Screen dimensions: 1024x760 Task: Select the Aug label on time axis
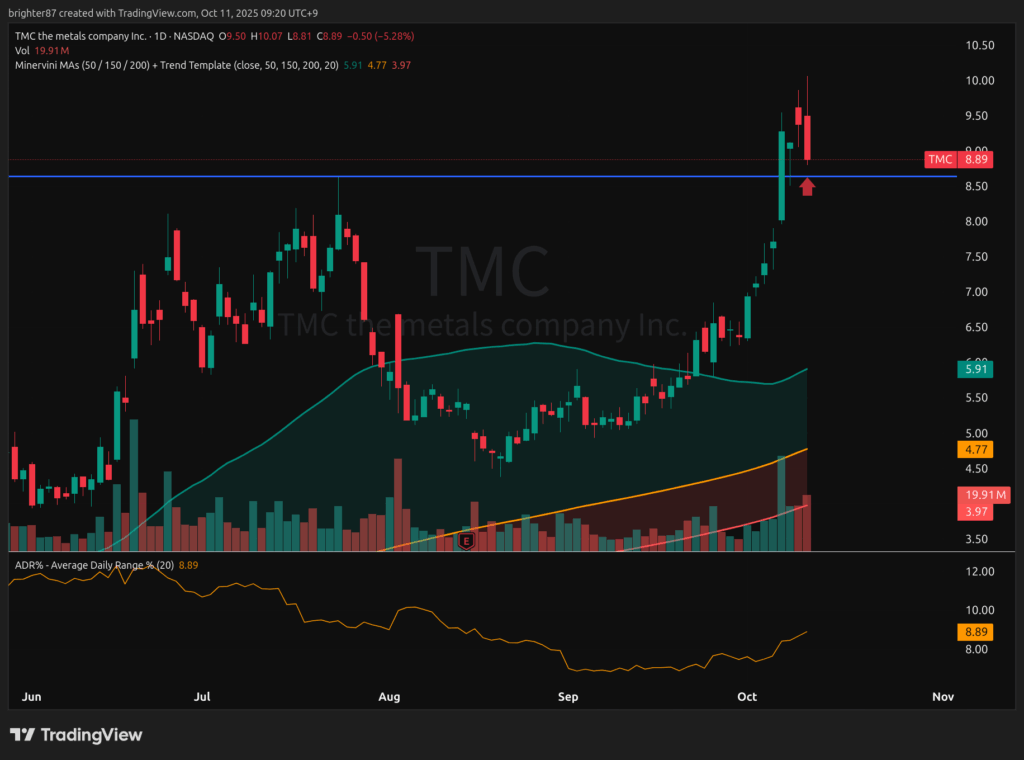[x=390, y=696]
